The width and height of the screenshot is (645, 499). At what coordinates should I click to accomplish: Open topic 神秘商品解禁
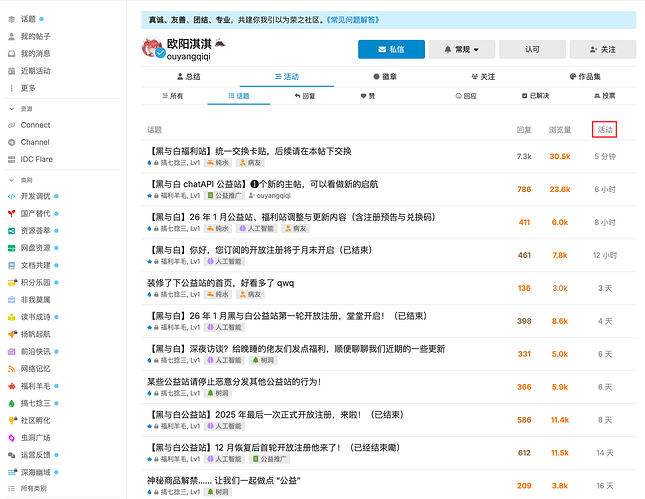pos(224,480)
